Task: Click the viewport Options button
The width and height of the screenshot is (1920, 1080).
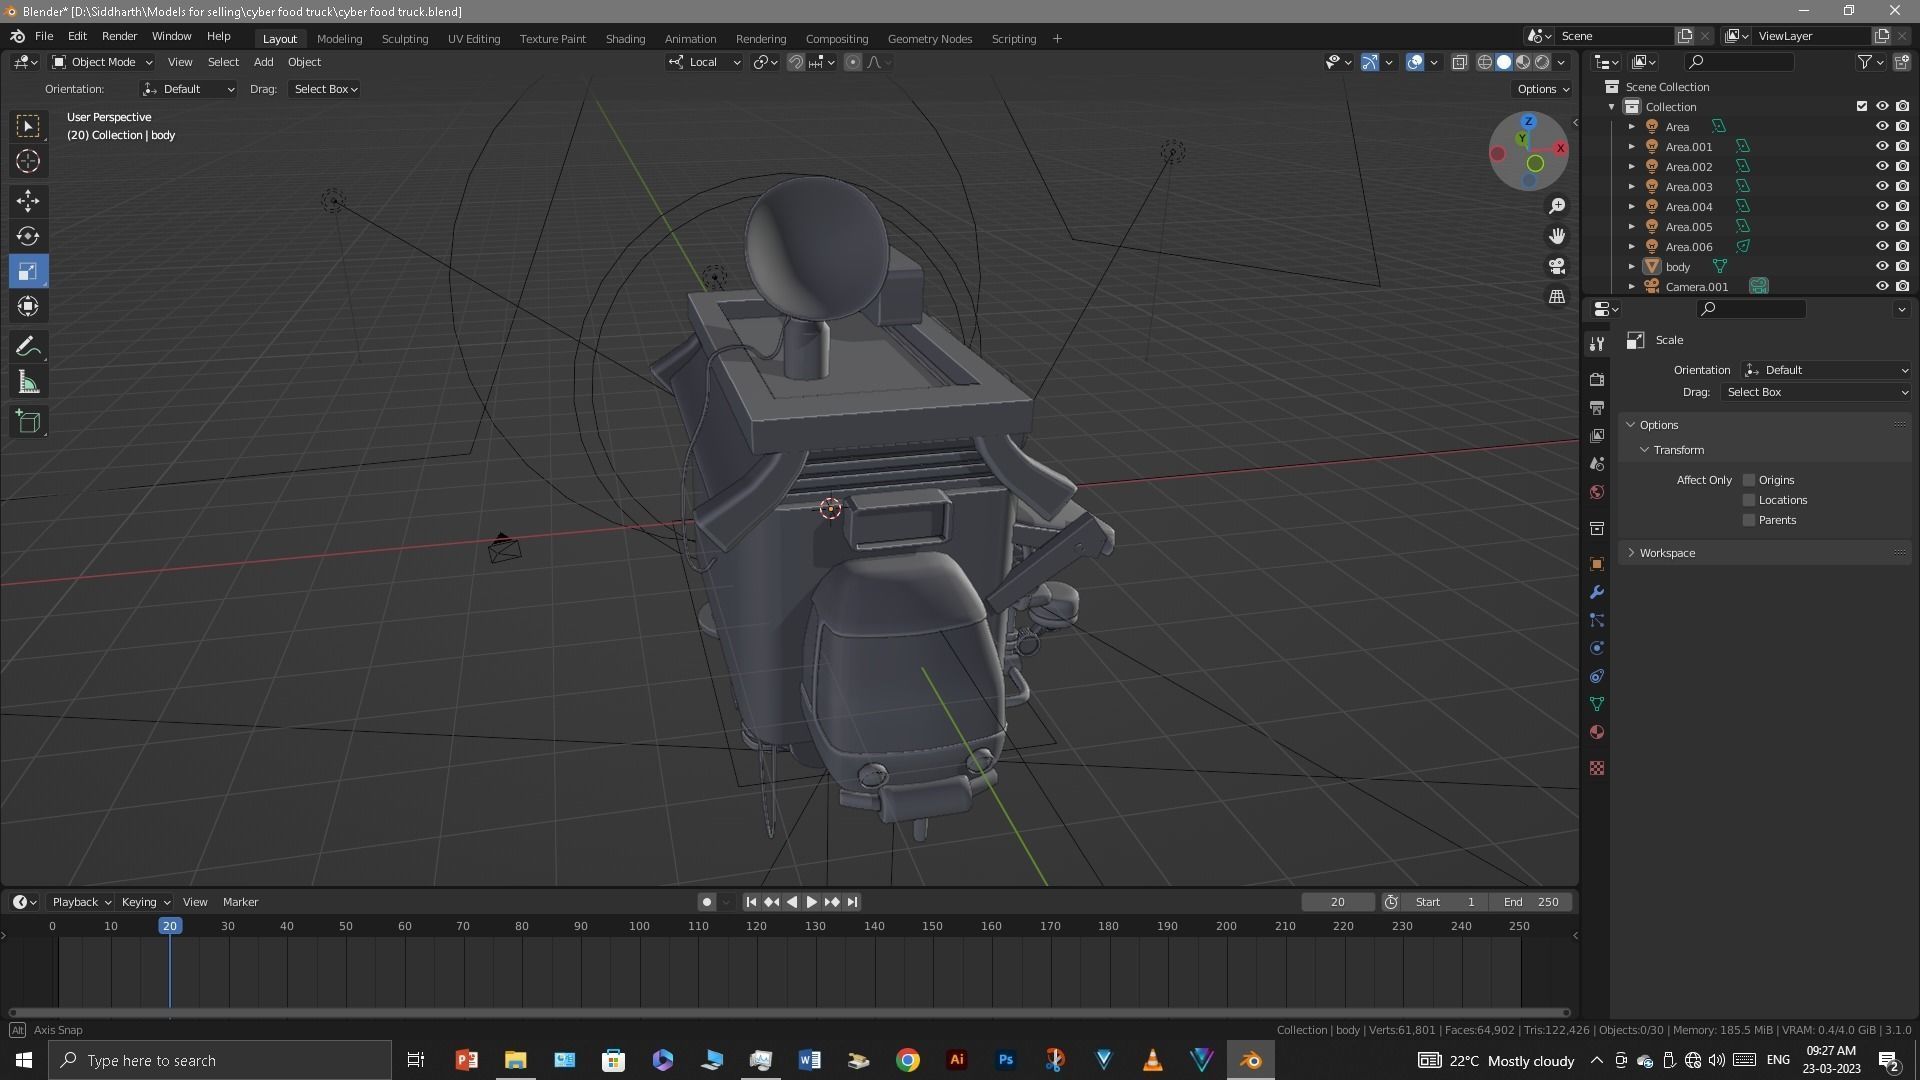Action: click(x=1542, y=89)
